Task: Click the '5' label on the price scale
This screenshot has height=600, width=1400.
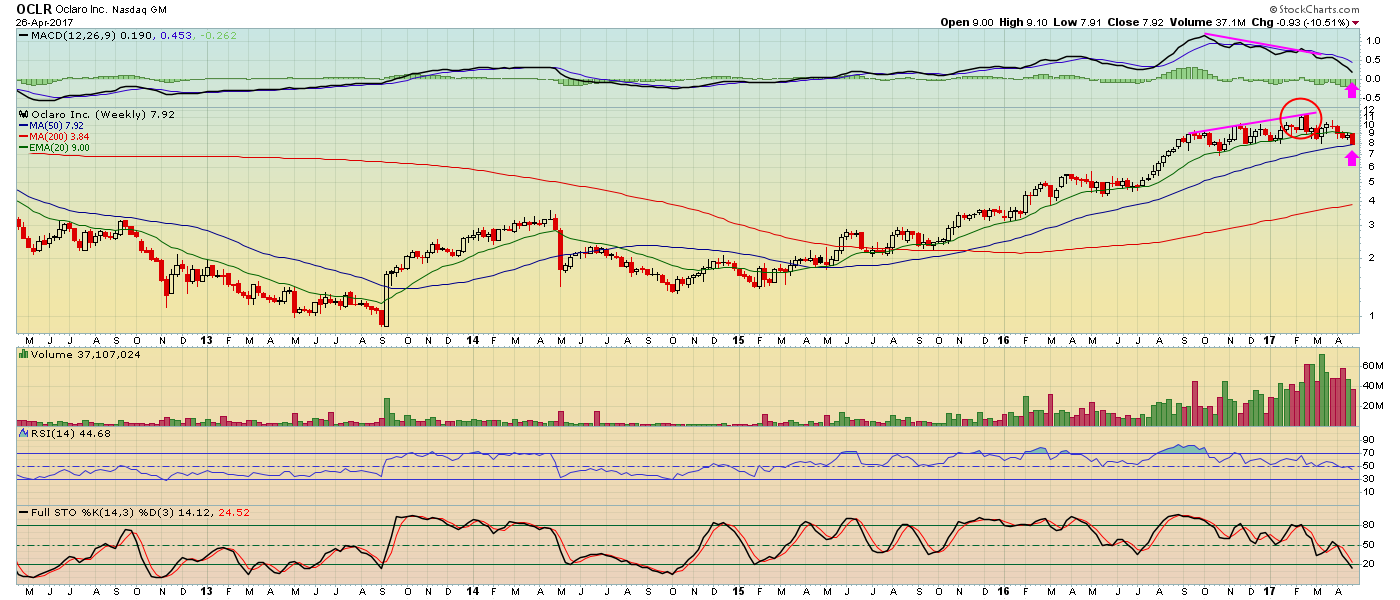Action: (1369, 181)
